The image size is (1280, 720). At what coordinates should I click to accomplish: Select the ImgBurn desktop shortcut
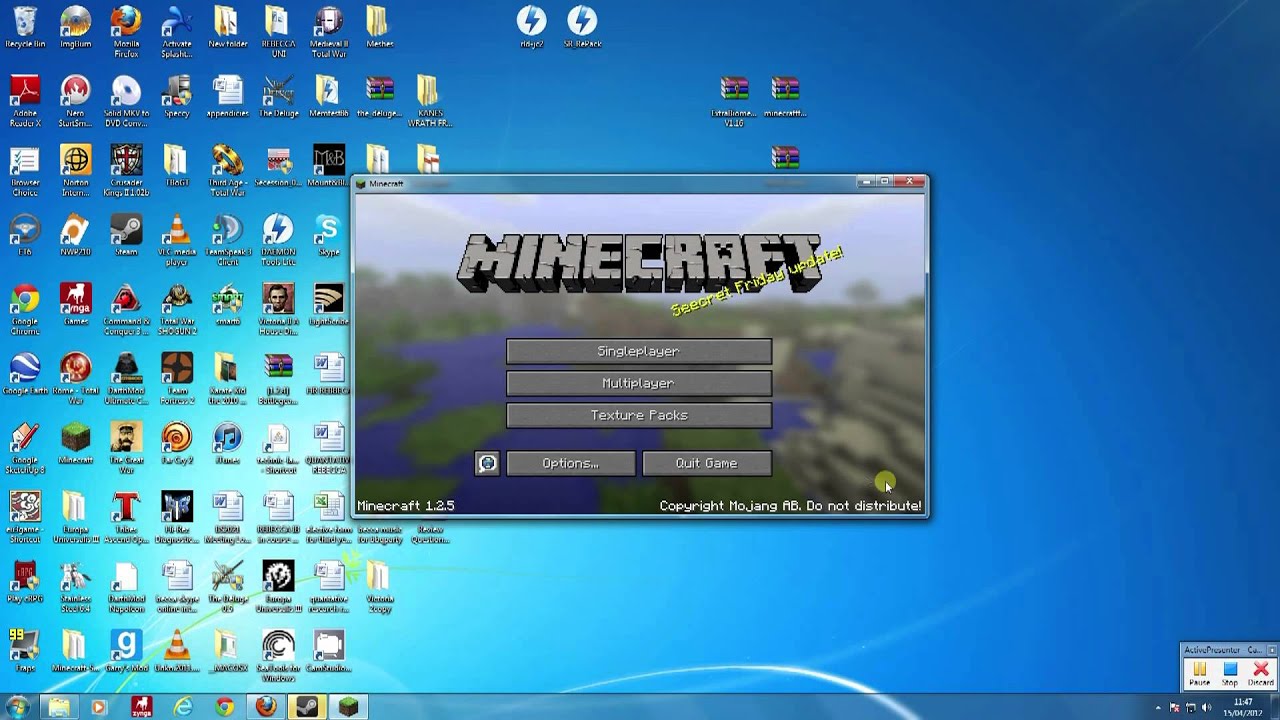point(75,28)
